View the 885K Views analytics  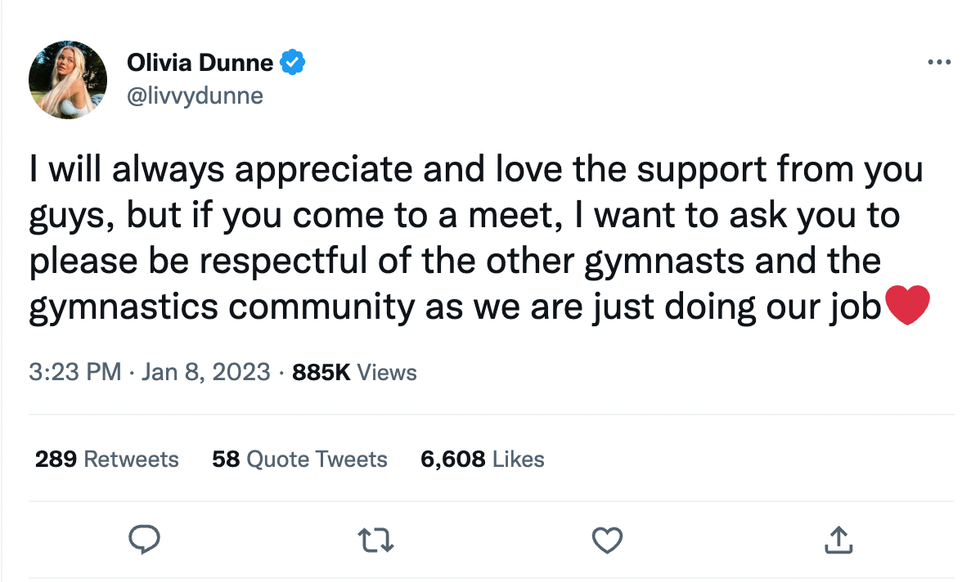(x=354, y=373)
